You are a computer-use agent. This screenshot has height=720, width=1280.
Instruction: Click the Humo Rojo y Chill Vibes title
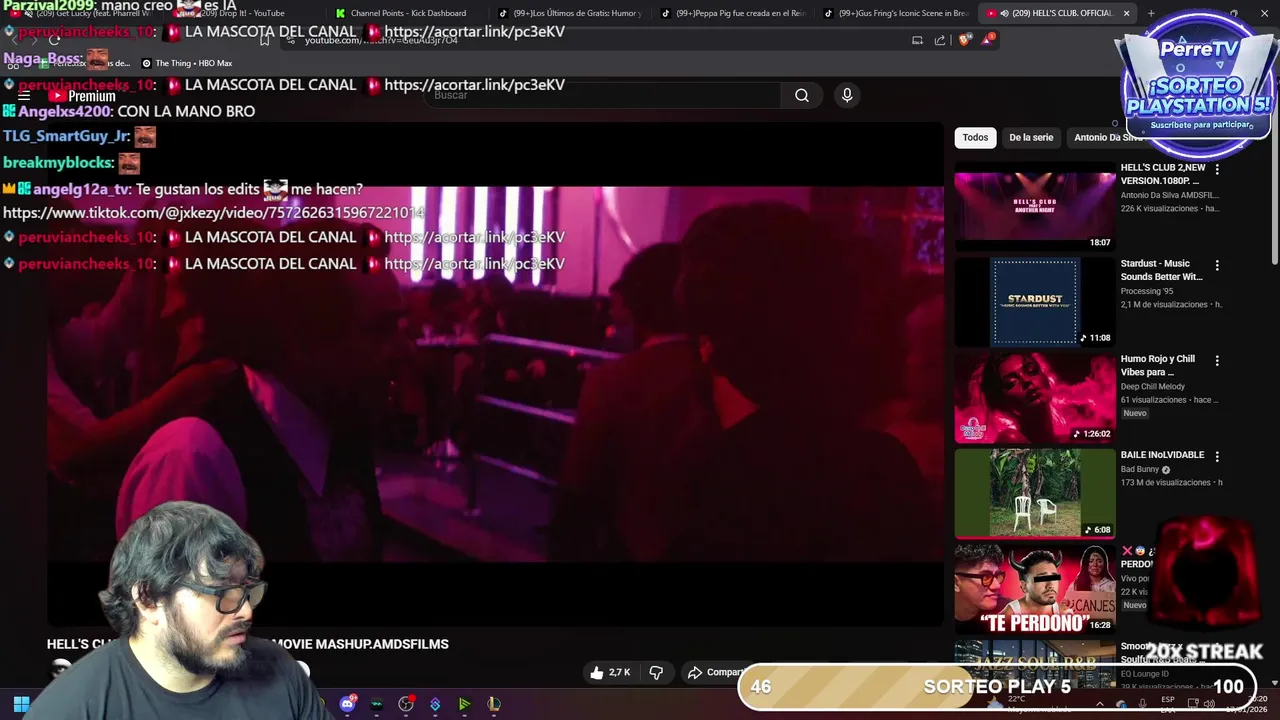click(1158, 365)
